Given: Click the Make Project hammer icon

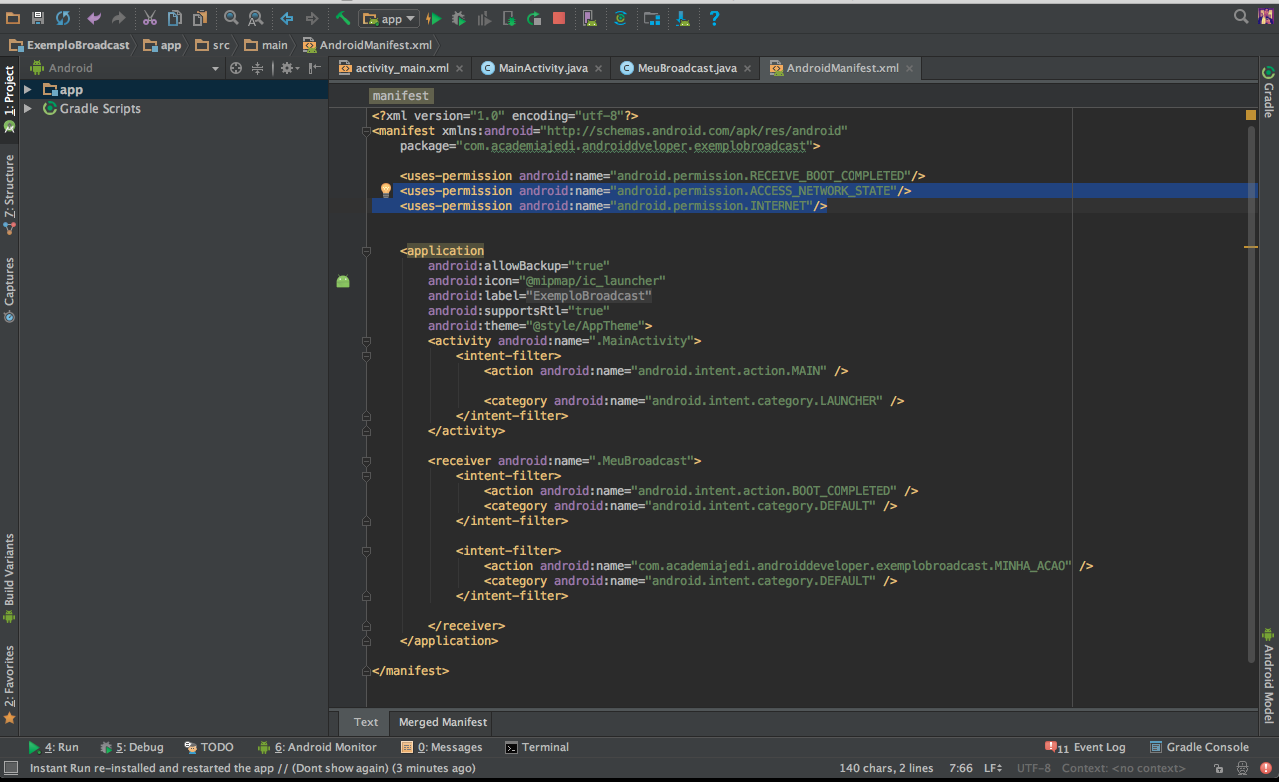Looking at the screenshot, I should click(343, 18).
